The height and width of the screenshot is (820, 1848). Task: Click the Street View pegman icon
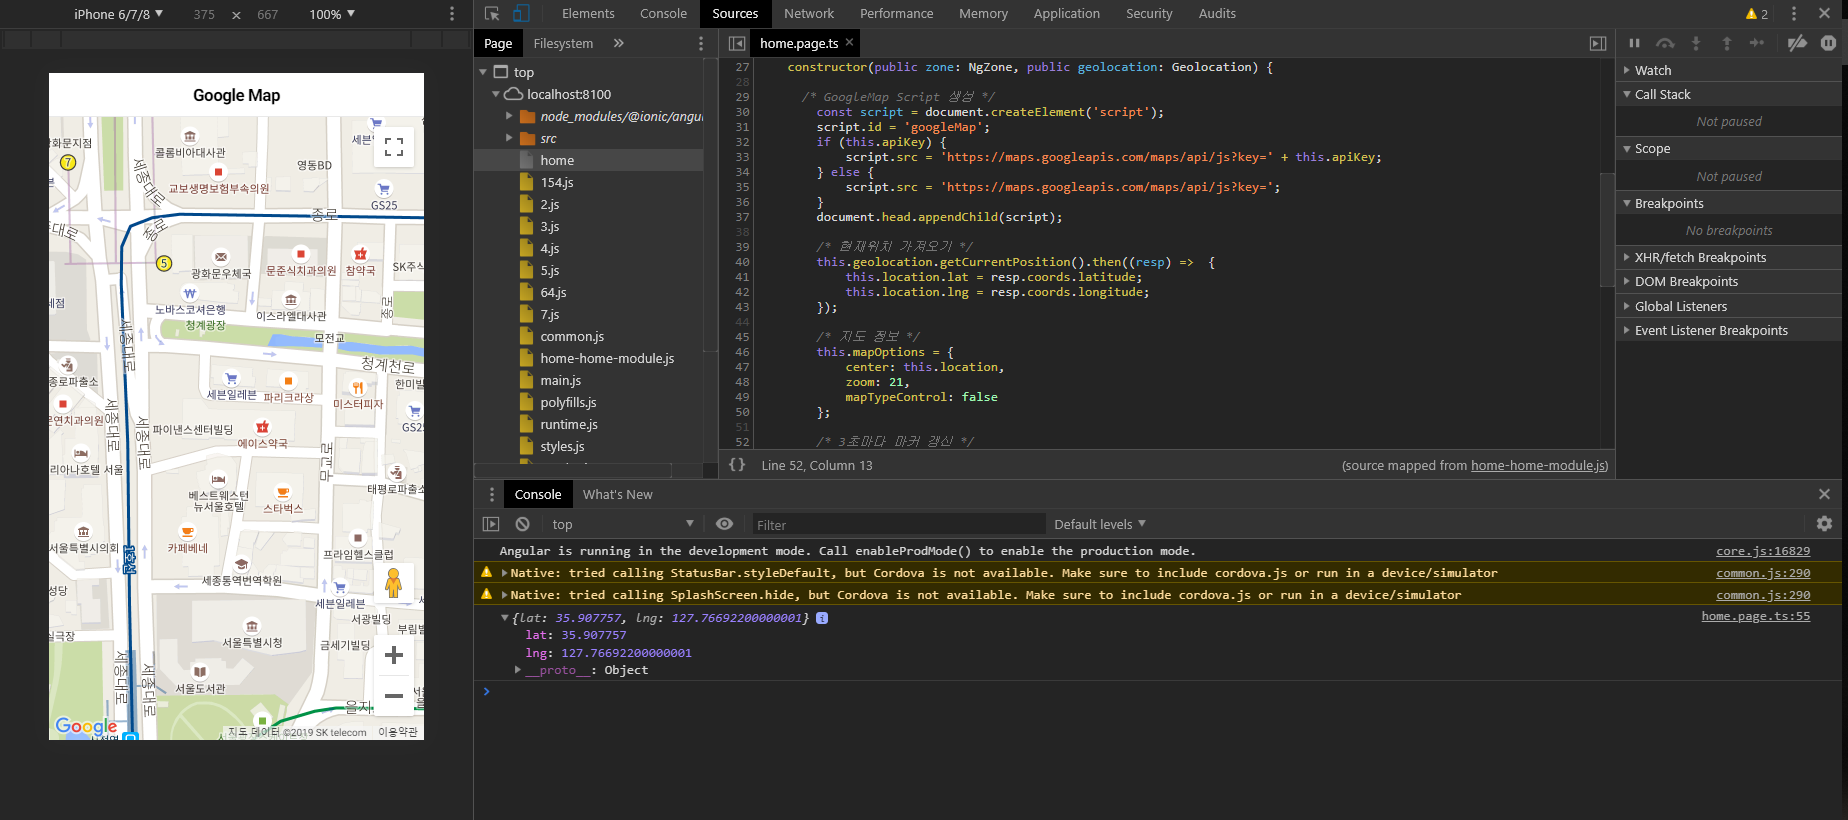pos(394,582)
